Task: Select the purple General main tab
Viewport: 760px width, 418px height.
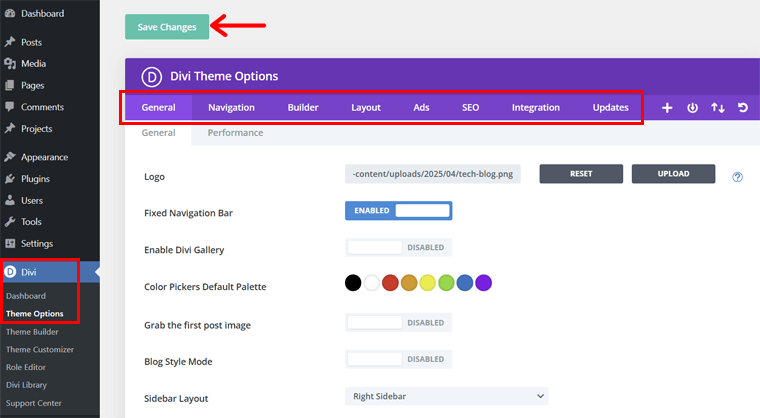Action: [158, 108]
